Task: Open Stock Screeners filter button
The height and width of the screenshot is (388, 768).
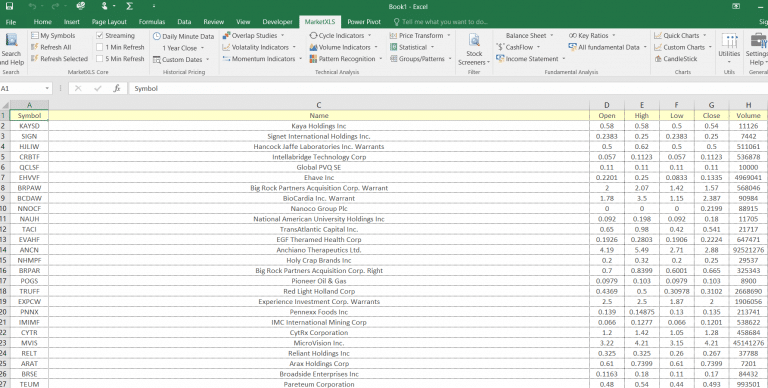Action: pyautogui.click(x=474, y=49)
